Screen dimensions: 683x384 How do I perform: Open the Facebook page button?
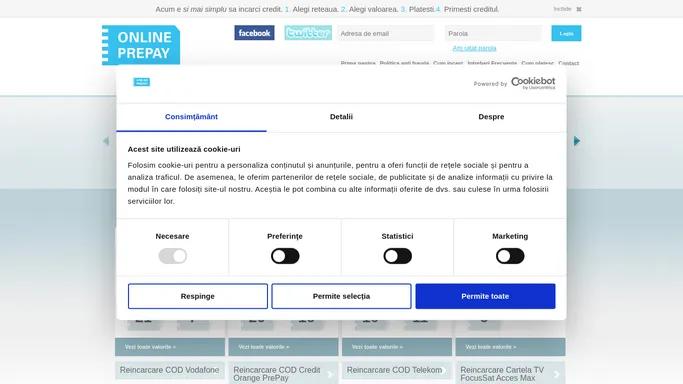pyautogui.click(x=254, y=33)
